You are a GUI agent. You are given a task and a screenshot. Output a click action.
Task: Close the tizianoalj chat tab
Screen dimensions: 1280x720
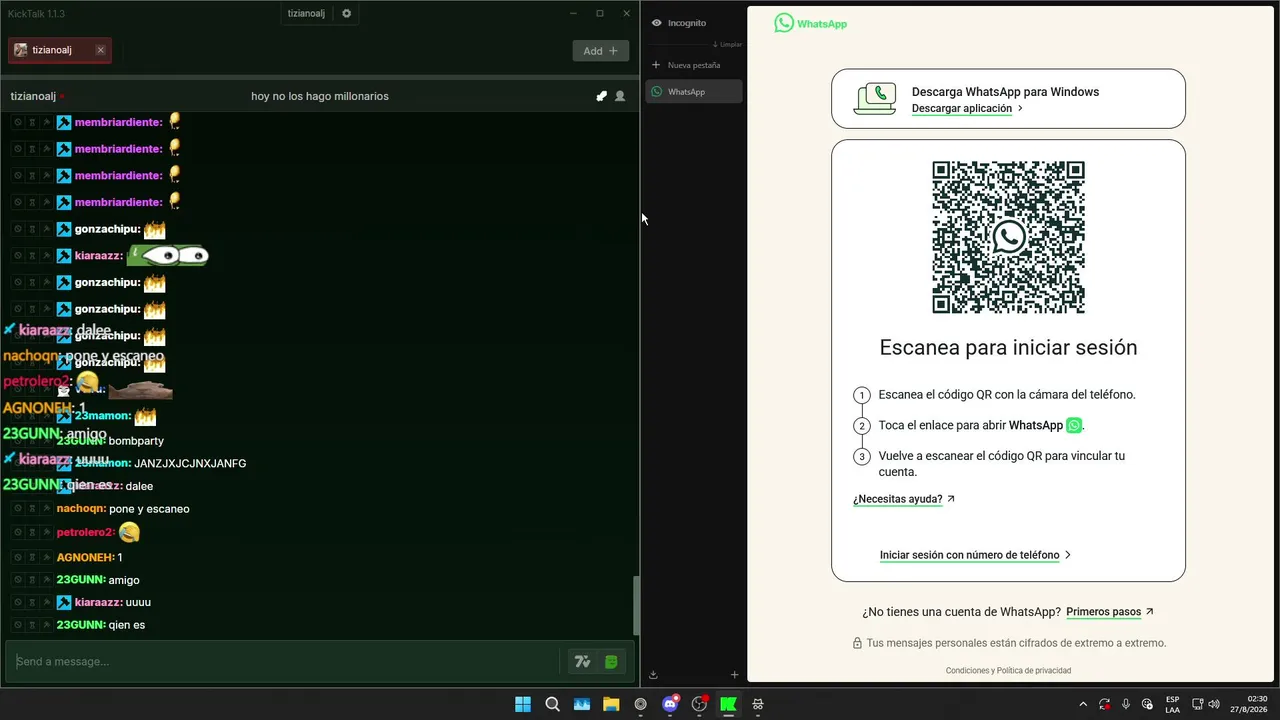pos(100,50)
